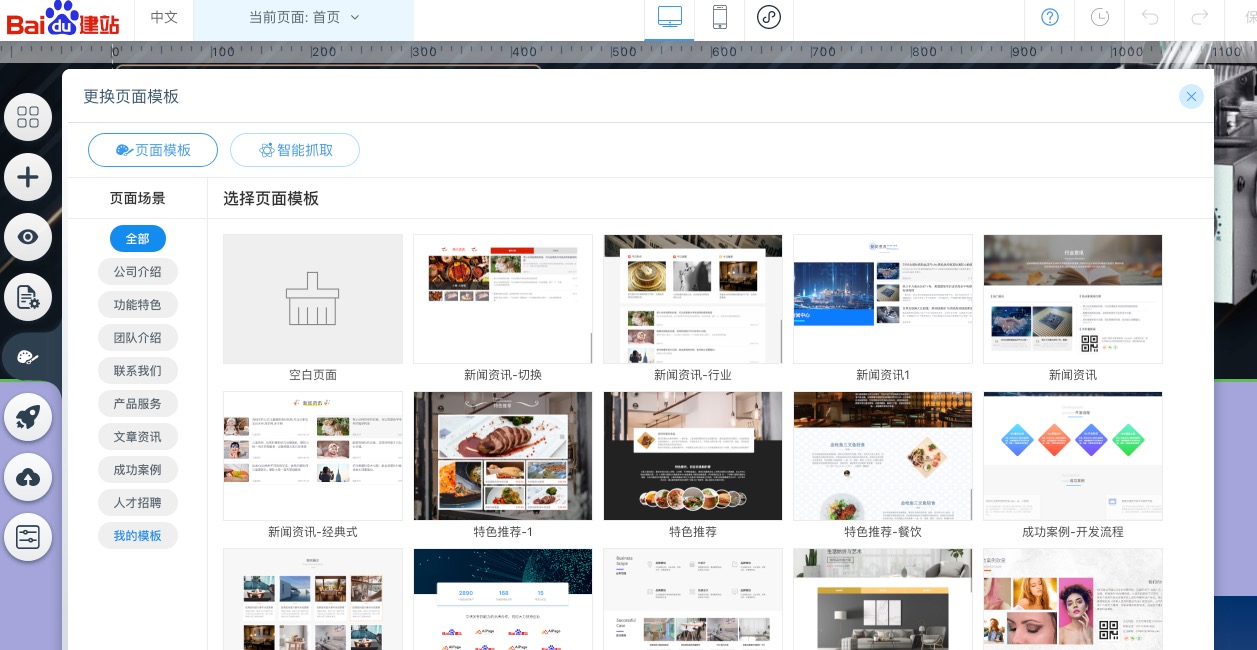Choose the 空白页面 blank template

tap(313, 299)
